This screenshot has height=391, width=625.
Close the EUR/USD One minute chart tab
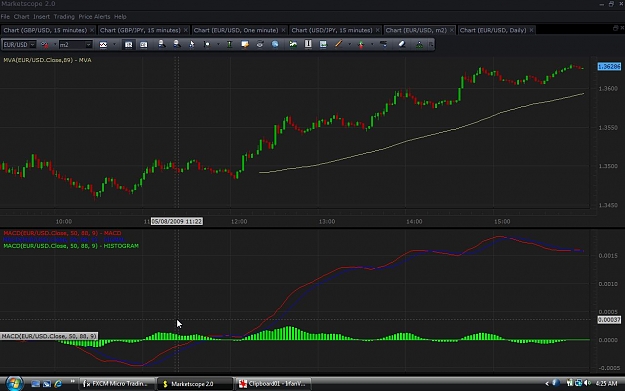pyautogui.click(x=283, y=30)
